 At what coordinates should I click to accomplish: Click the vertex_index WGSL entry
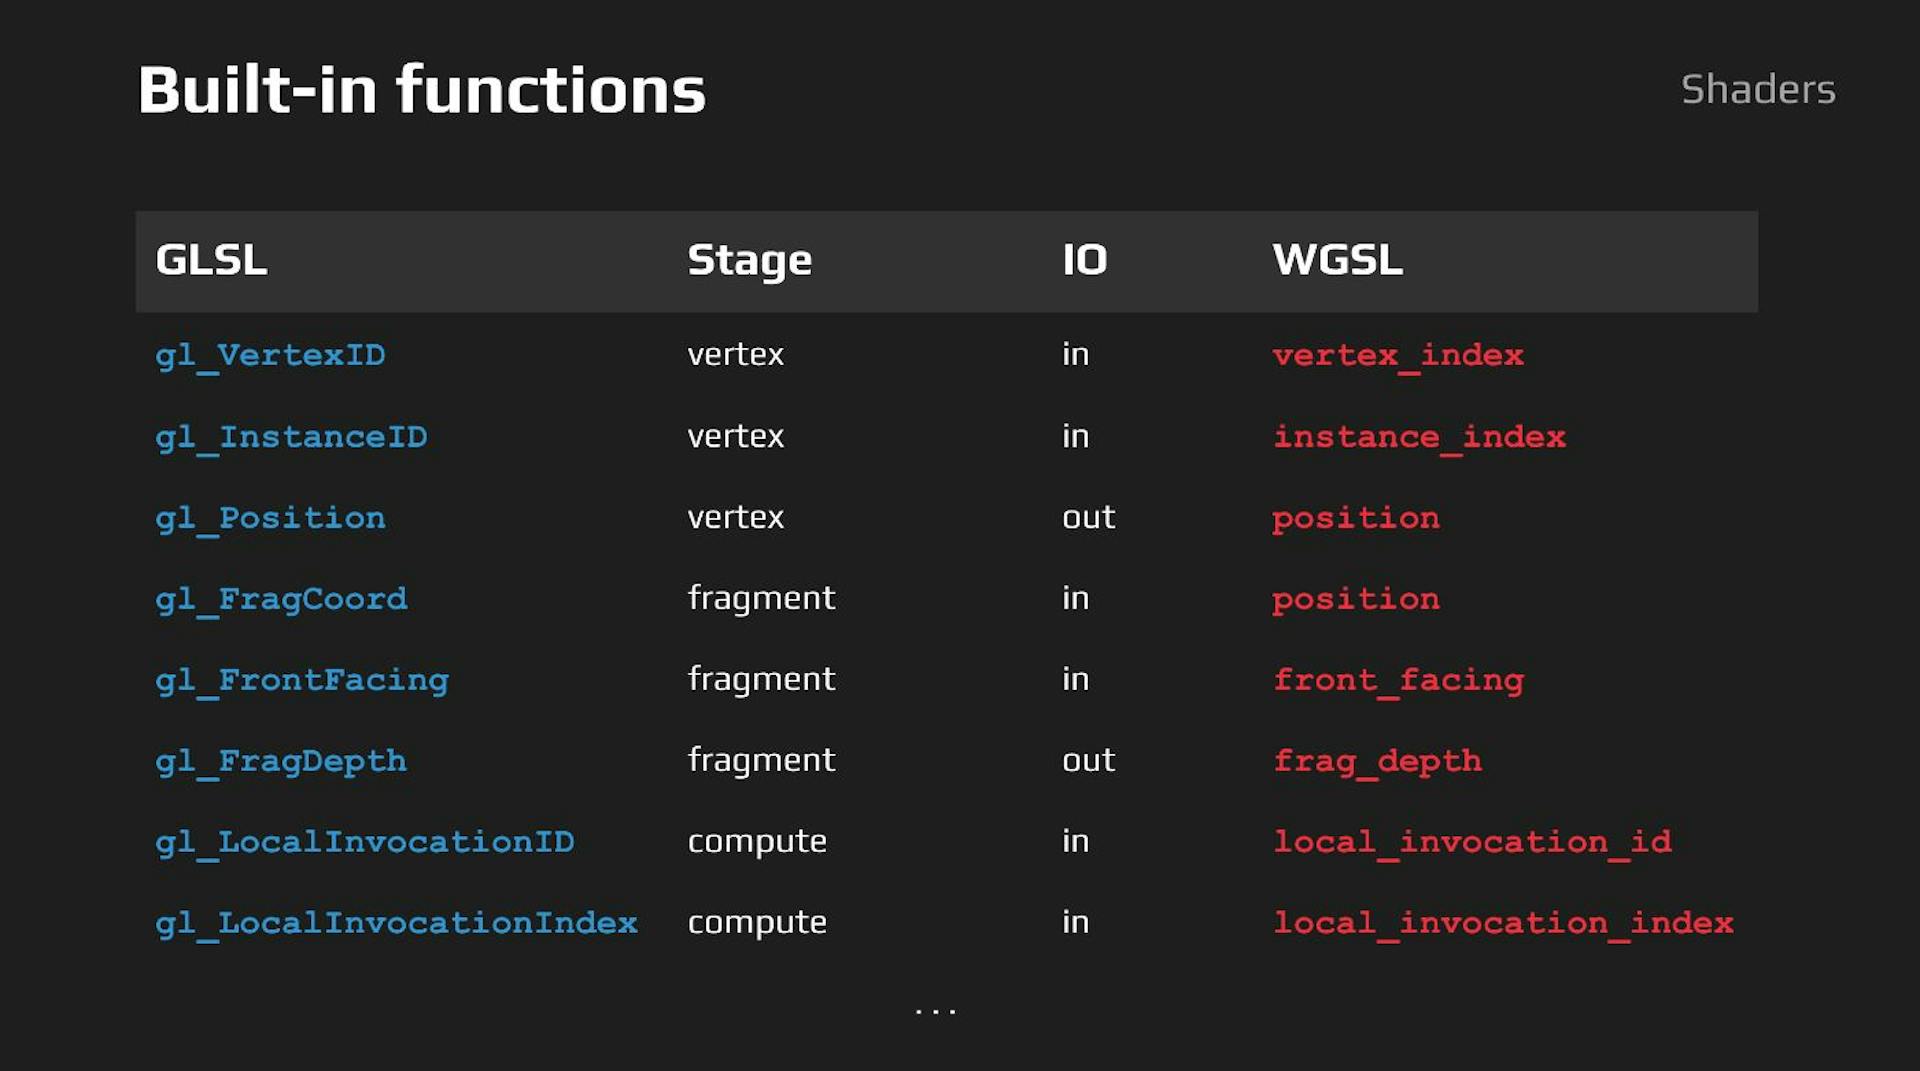(x=1397, y=354)
